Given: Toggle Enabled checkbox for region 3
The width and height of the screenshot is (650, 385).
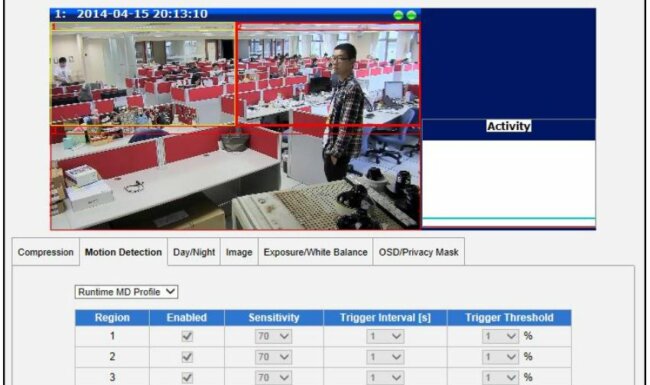Looking at the screenshot, I should (187, 378).
